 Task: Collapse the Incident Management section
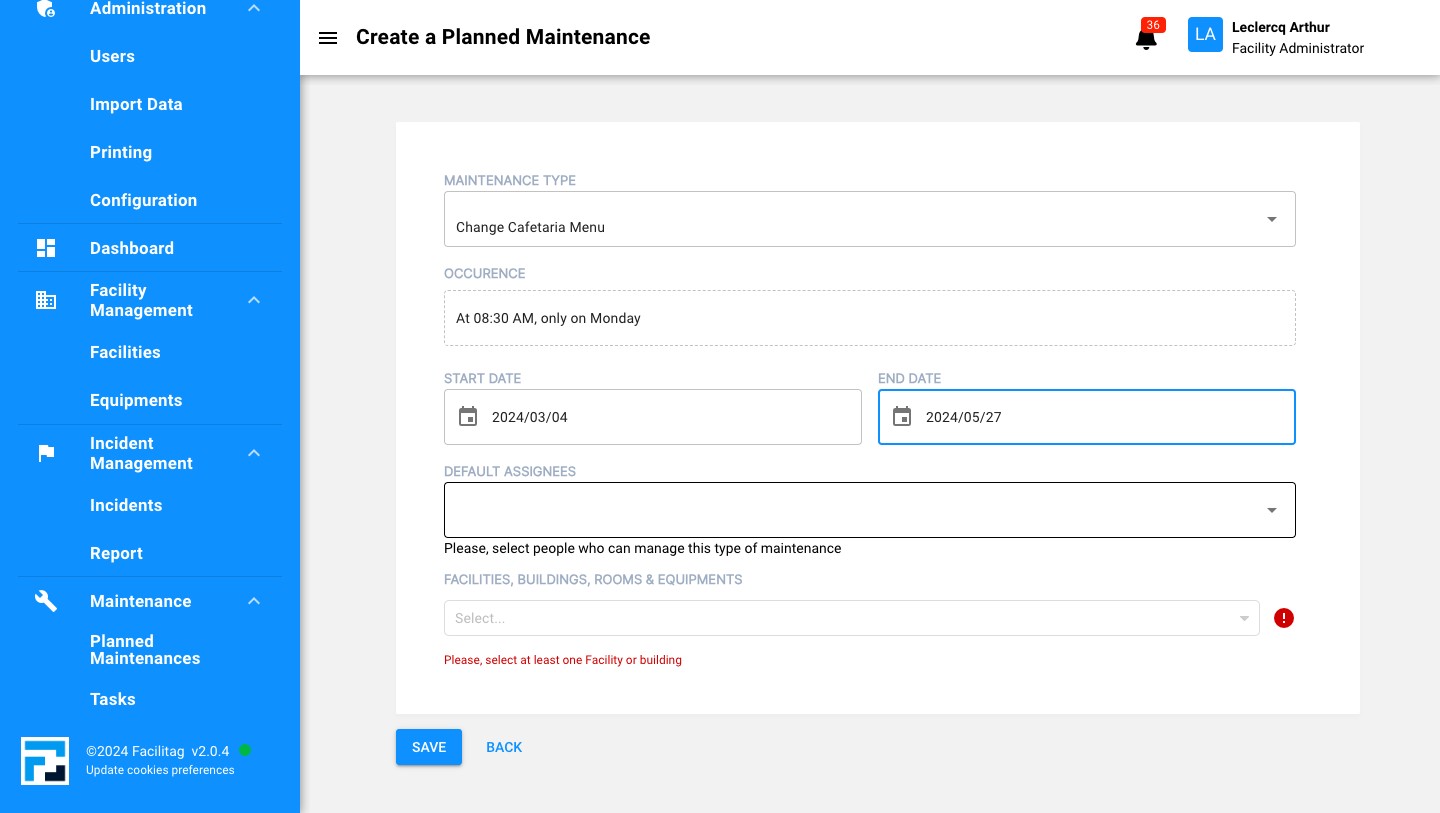(254, 453)
